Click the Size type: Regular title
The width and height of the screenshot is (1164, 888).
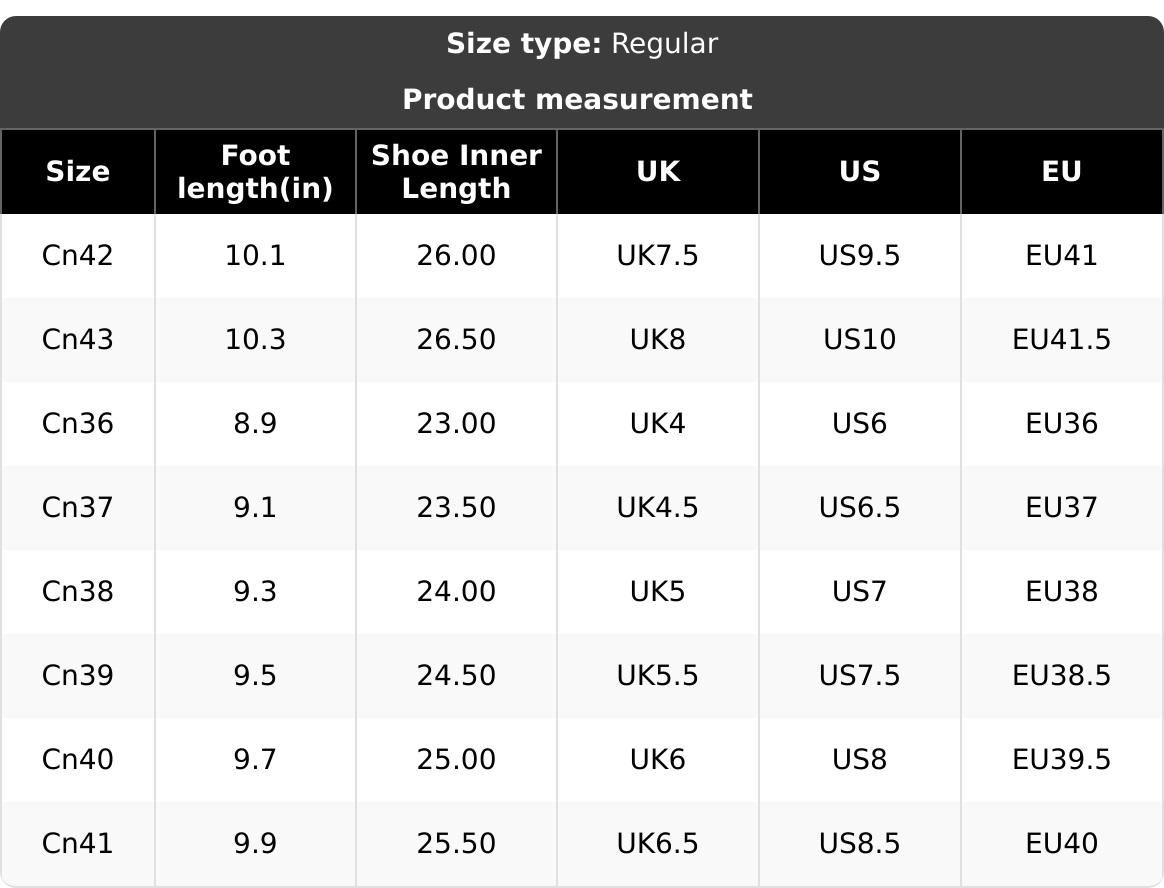click(582, 44)
